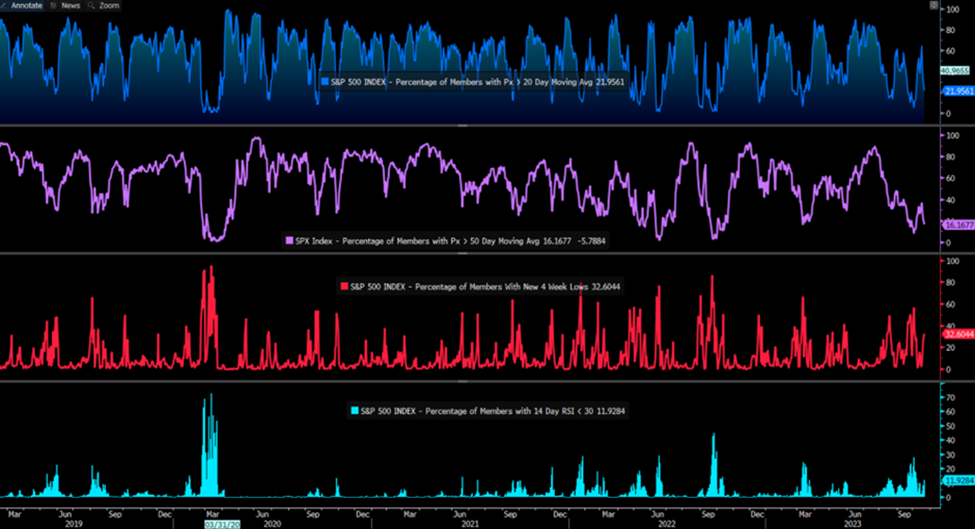Screen dimensions: 975x529
Task: Click the purple 16.1677 last-value axis tag
Action: pyautogui.click(x=957, y=225)
